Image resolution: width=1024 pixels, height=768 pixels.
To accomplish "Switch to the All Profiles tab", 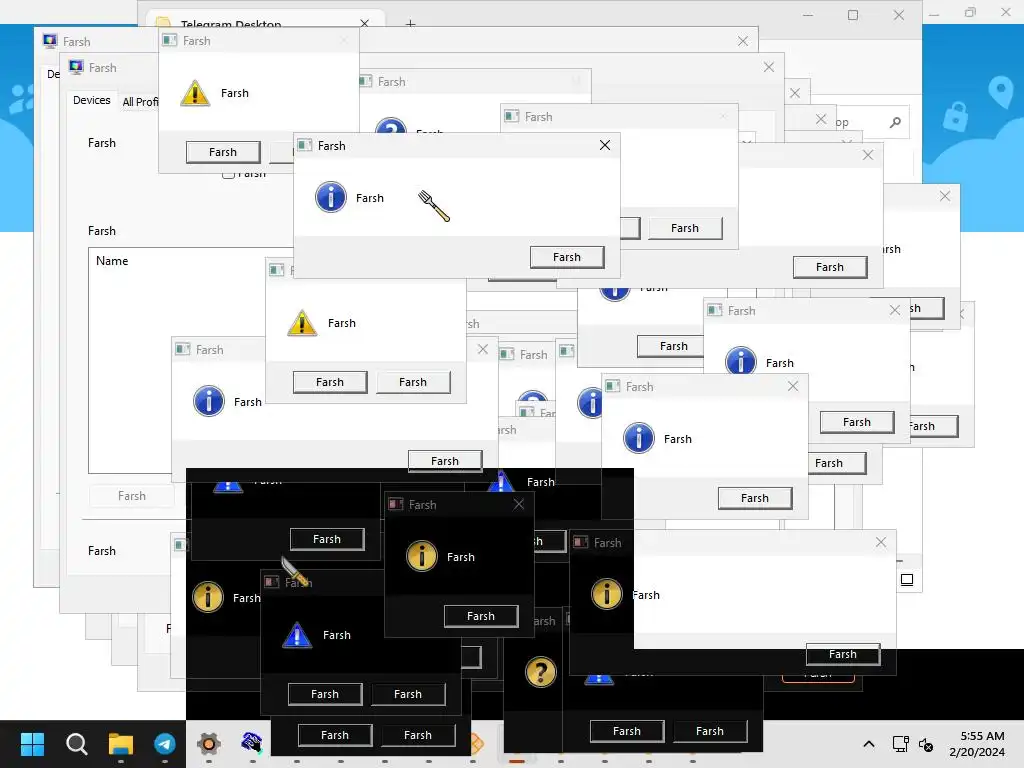I will 140,102.
